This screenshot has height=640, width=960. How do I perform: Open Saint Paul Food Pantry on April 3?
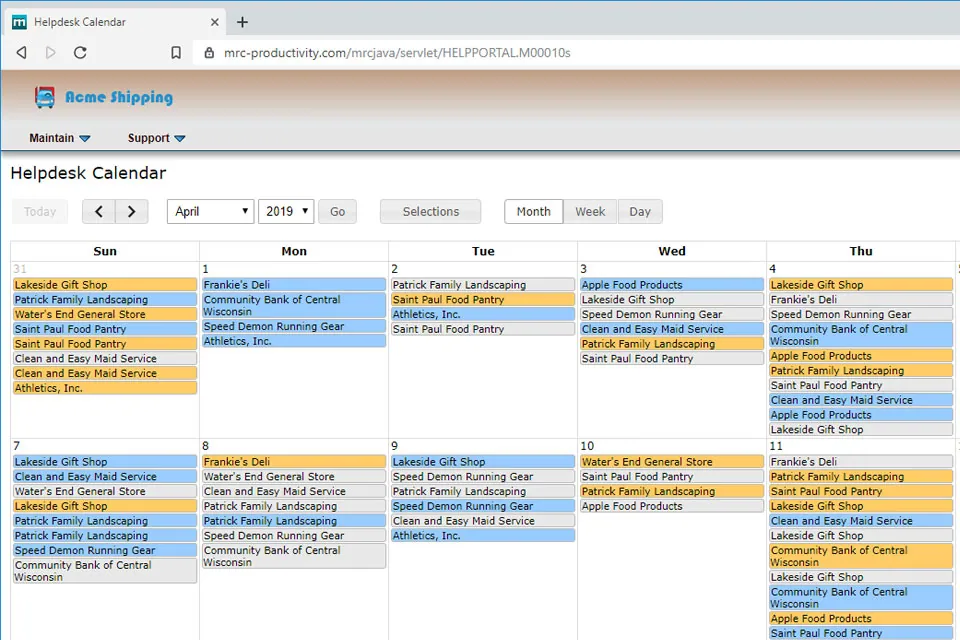click(x=672, y=358)
